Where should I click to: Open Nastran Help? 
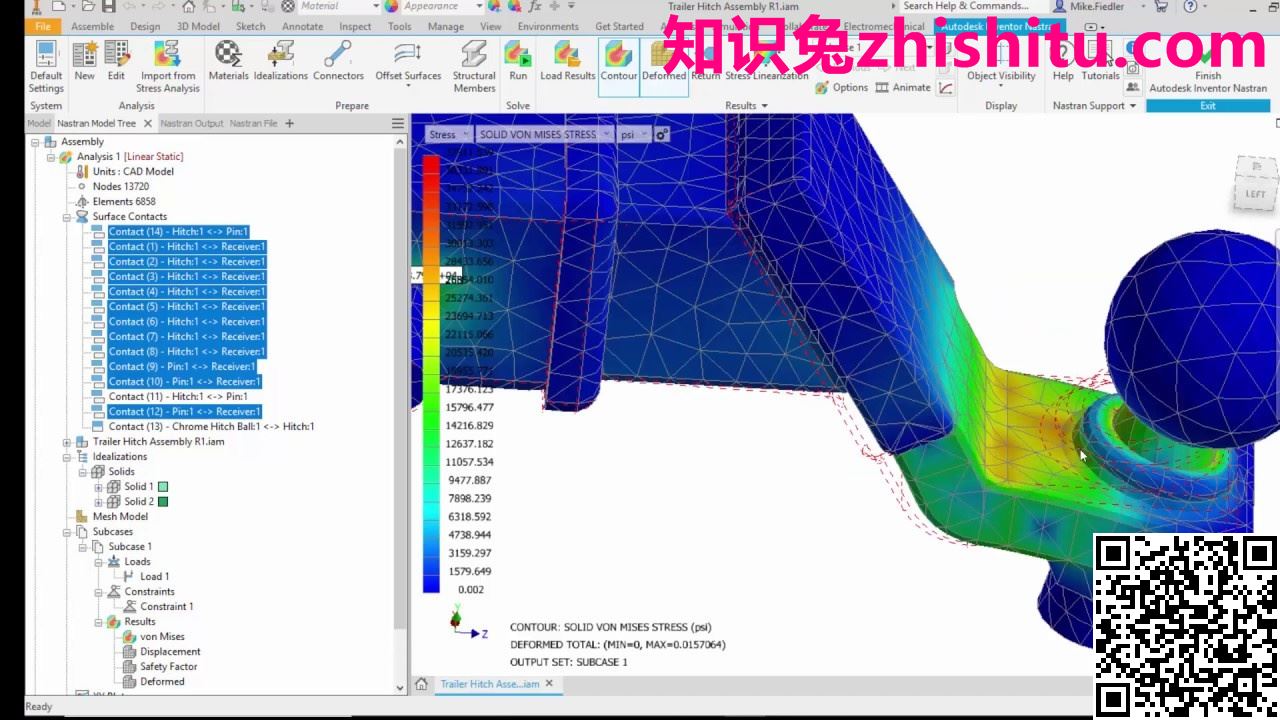click(1063, 62)
